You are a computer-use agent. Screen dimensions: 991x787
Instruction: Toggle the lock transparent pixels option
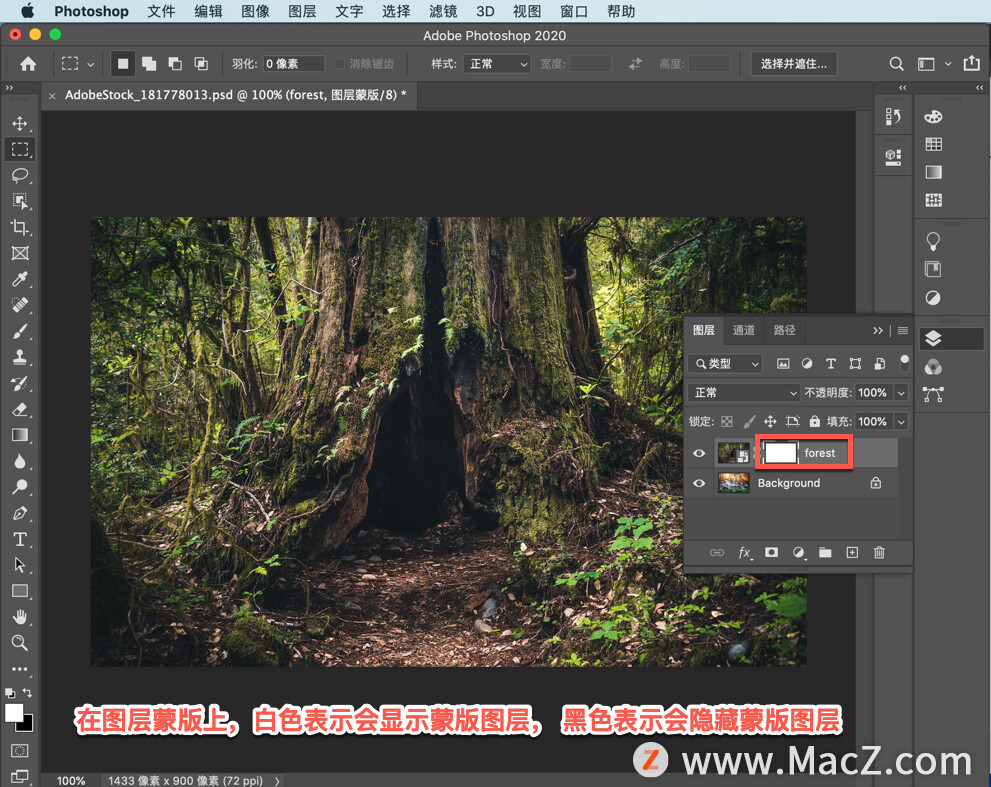[727, 422]
